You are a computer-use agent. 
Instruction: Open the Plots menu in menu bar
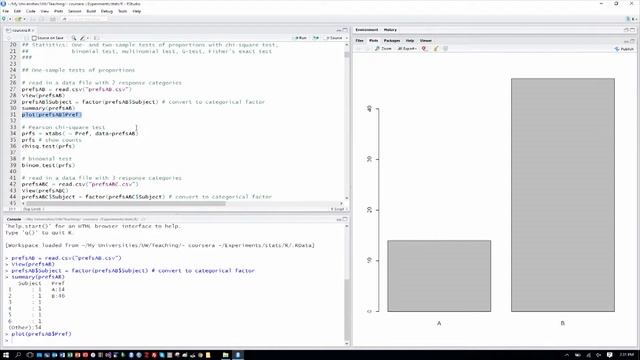click(58, 11)
